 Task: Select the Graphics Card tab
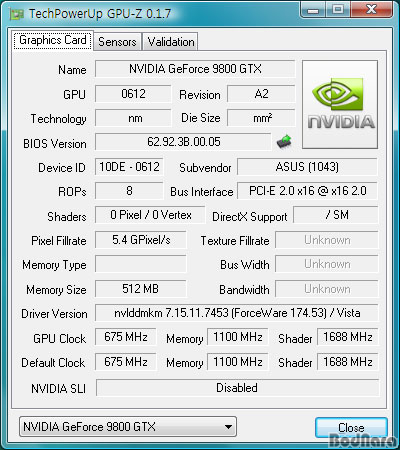coord(53,40)
